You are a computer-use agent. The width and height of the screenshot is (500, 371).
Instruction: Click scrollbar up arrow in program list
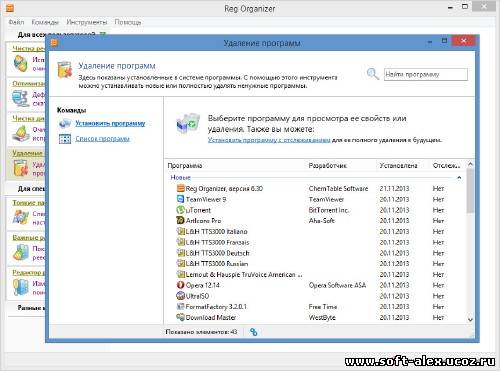tap(470, 164)
